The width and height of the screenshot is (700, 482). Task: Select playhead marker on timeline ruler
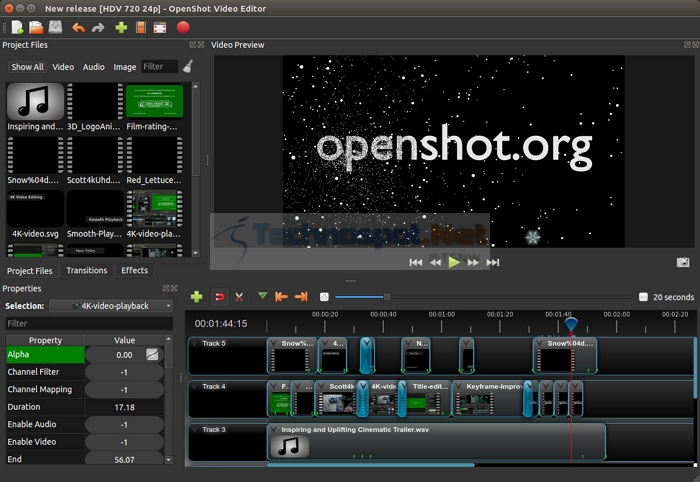[x=571, y=324]
